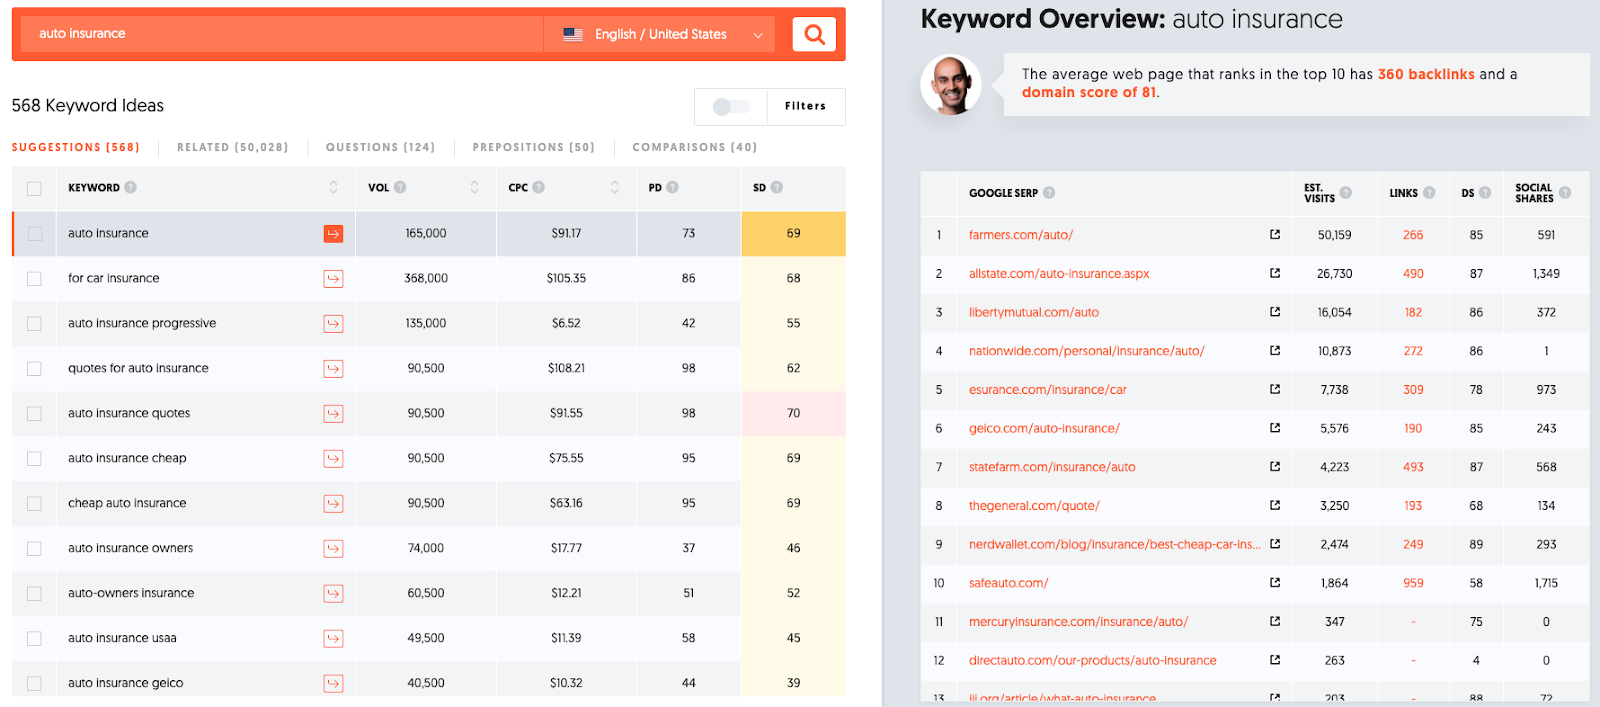Check the 'auto insurance' row checkbox
Image resolution: width=1600 pixels, height=707 pixels.
34,233
